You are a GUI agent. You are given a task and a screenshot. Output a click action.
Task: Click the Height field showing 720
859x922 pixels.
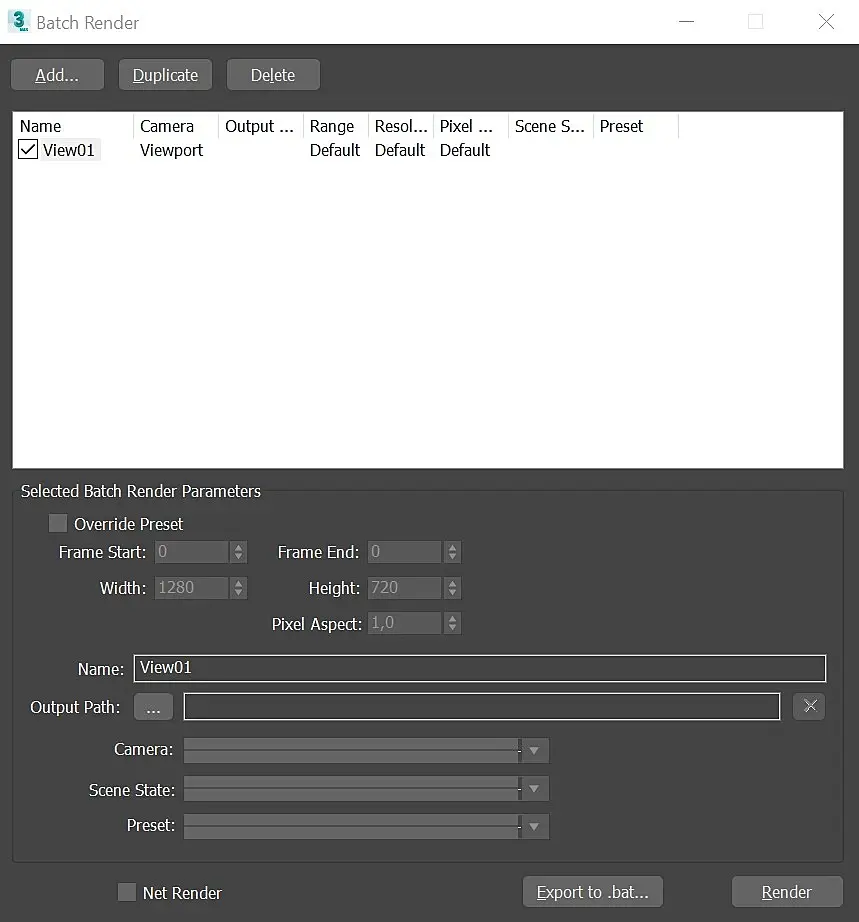[405, 587]
